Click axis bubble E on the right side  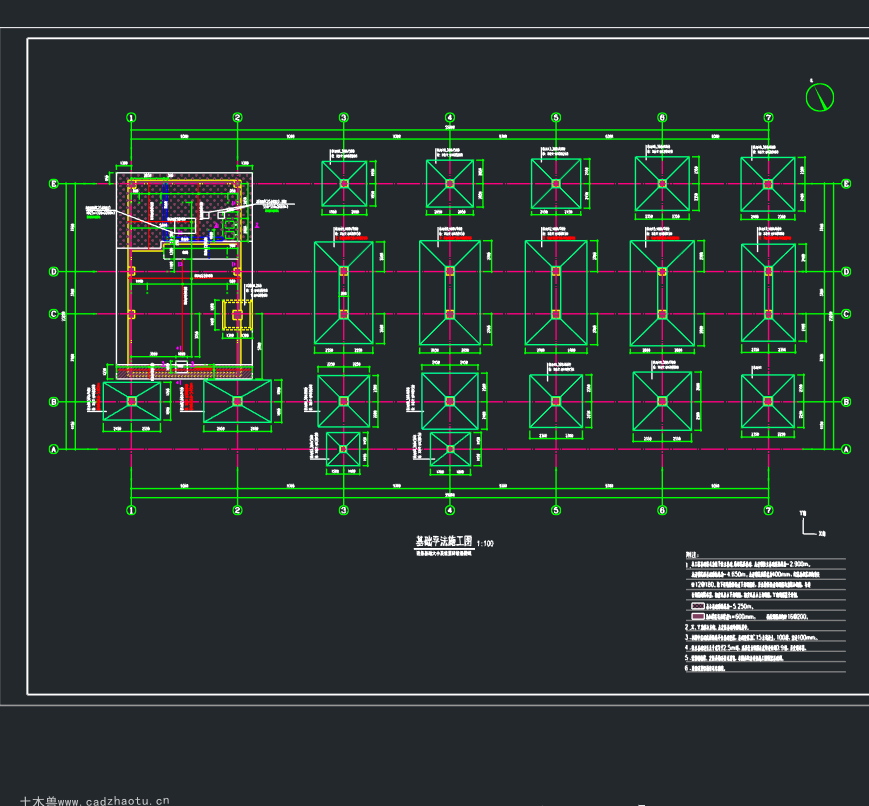[x=846, y=183]
